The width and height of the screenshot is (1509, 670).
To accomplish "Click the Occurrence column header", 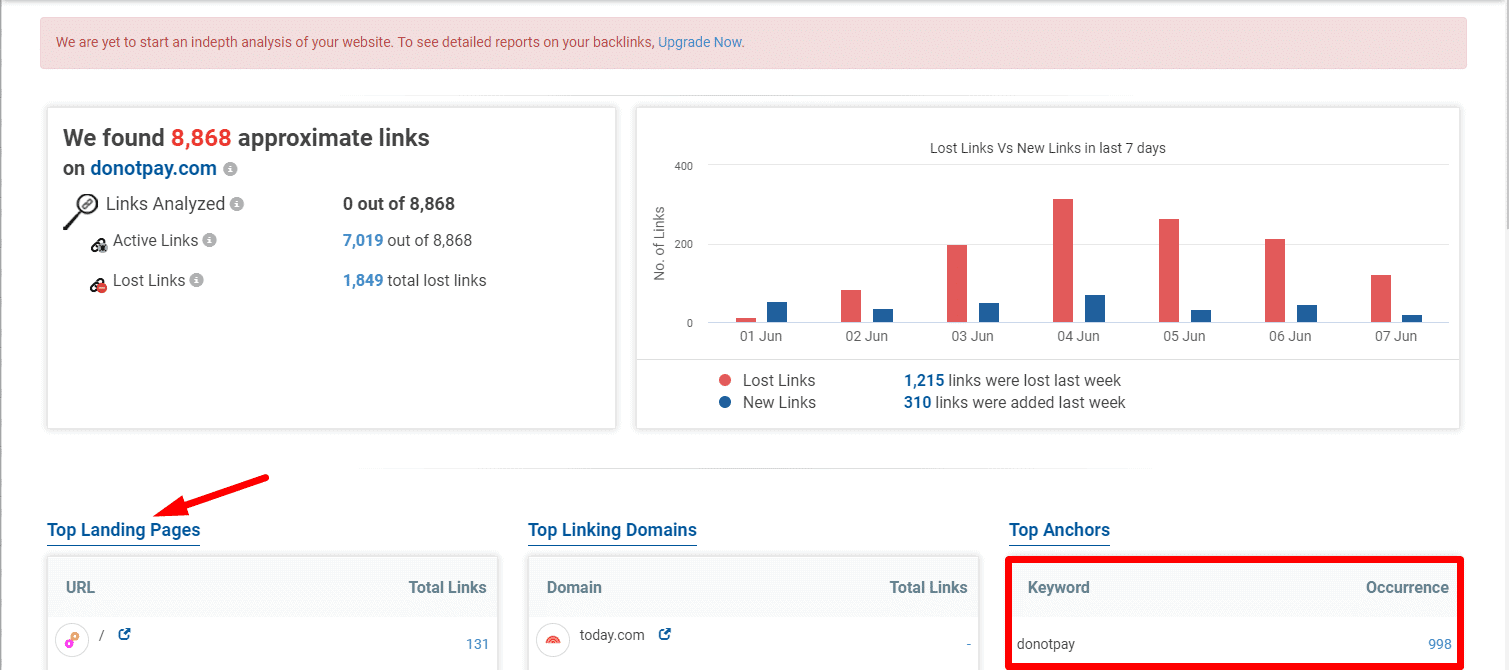I will click(x=1407, y=587).
